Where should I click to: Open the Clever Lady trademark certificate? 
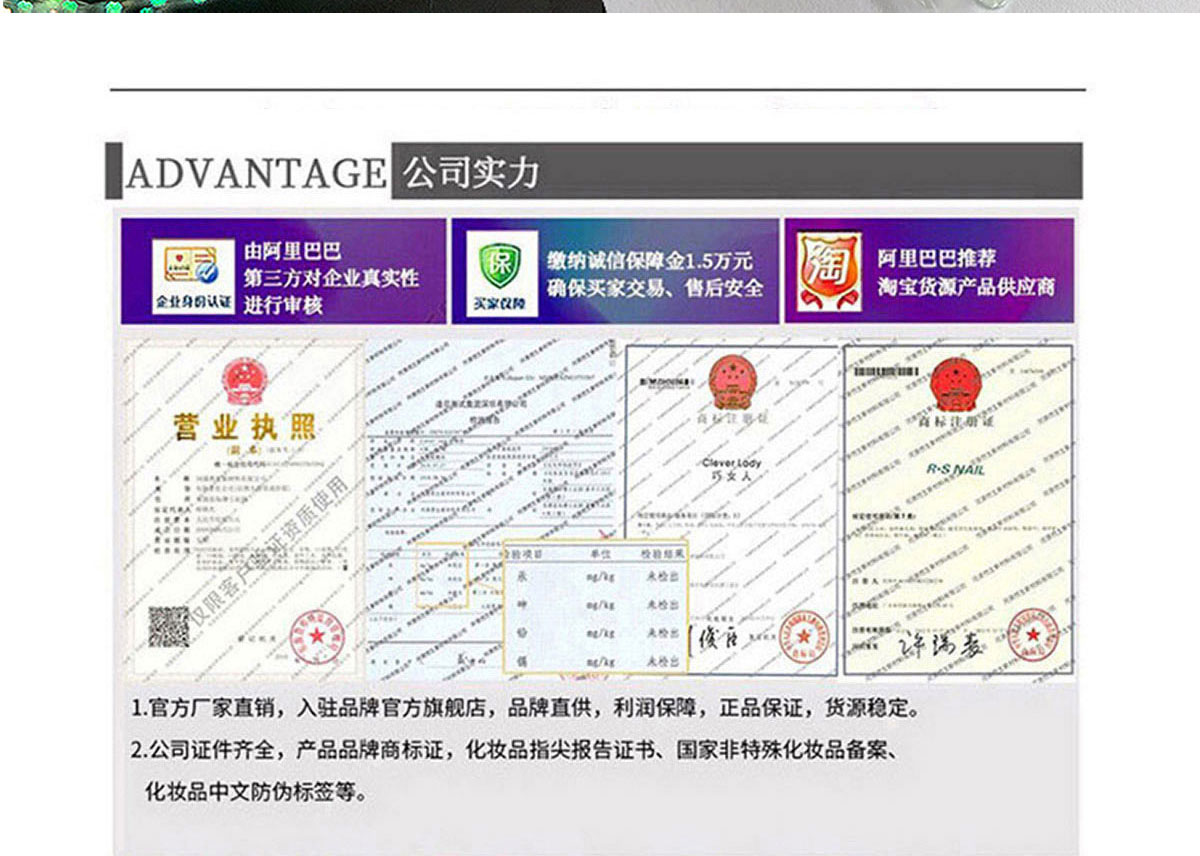pyautogui.click(x=732, y=510)
